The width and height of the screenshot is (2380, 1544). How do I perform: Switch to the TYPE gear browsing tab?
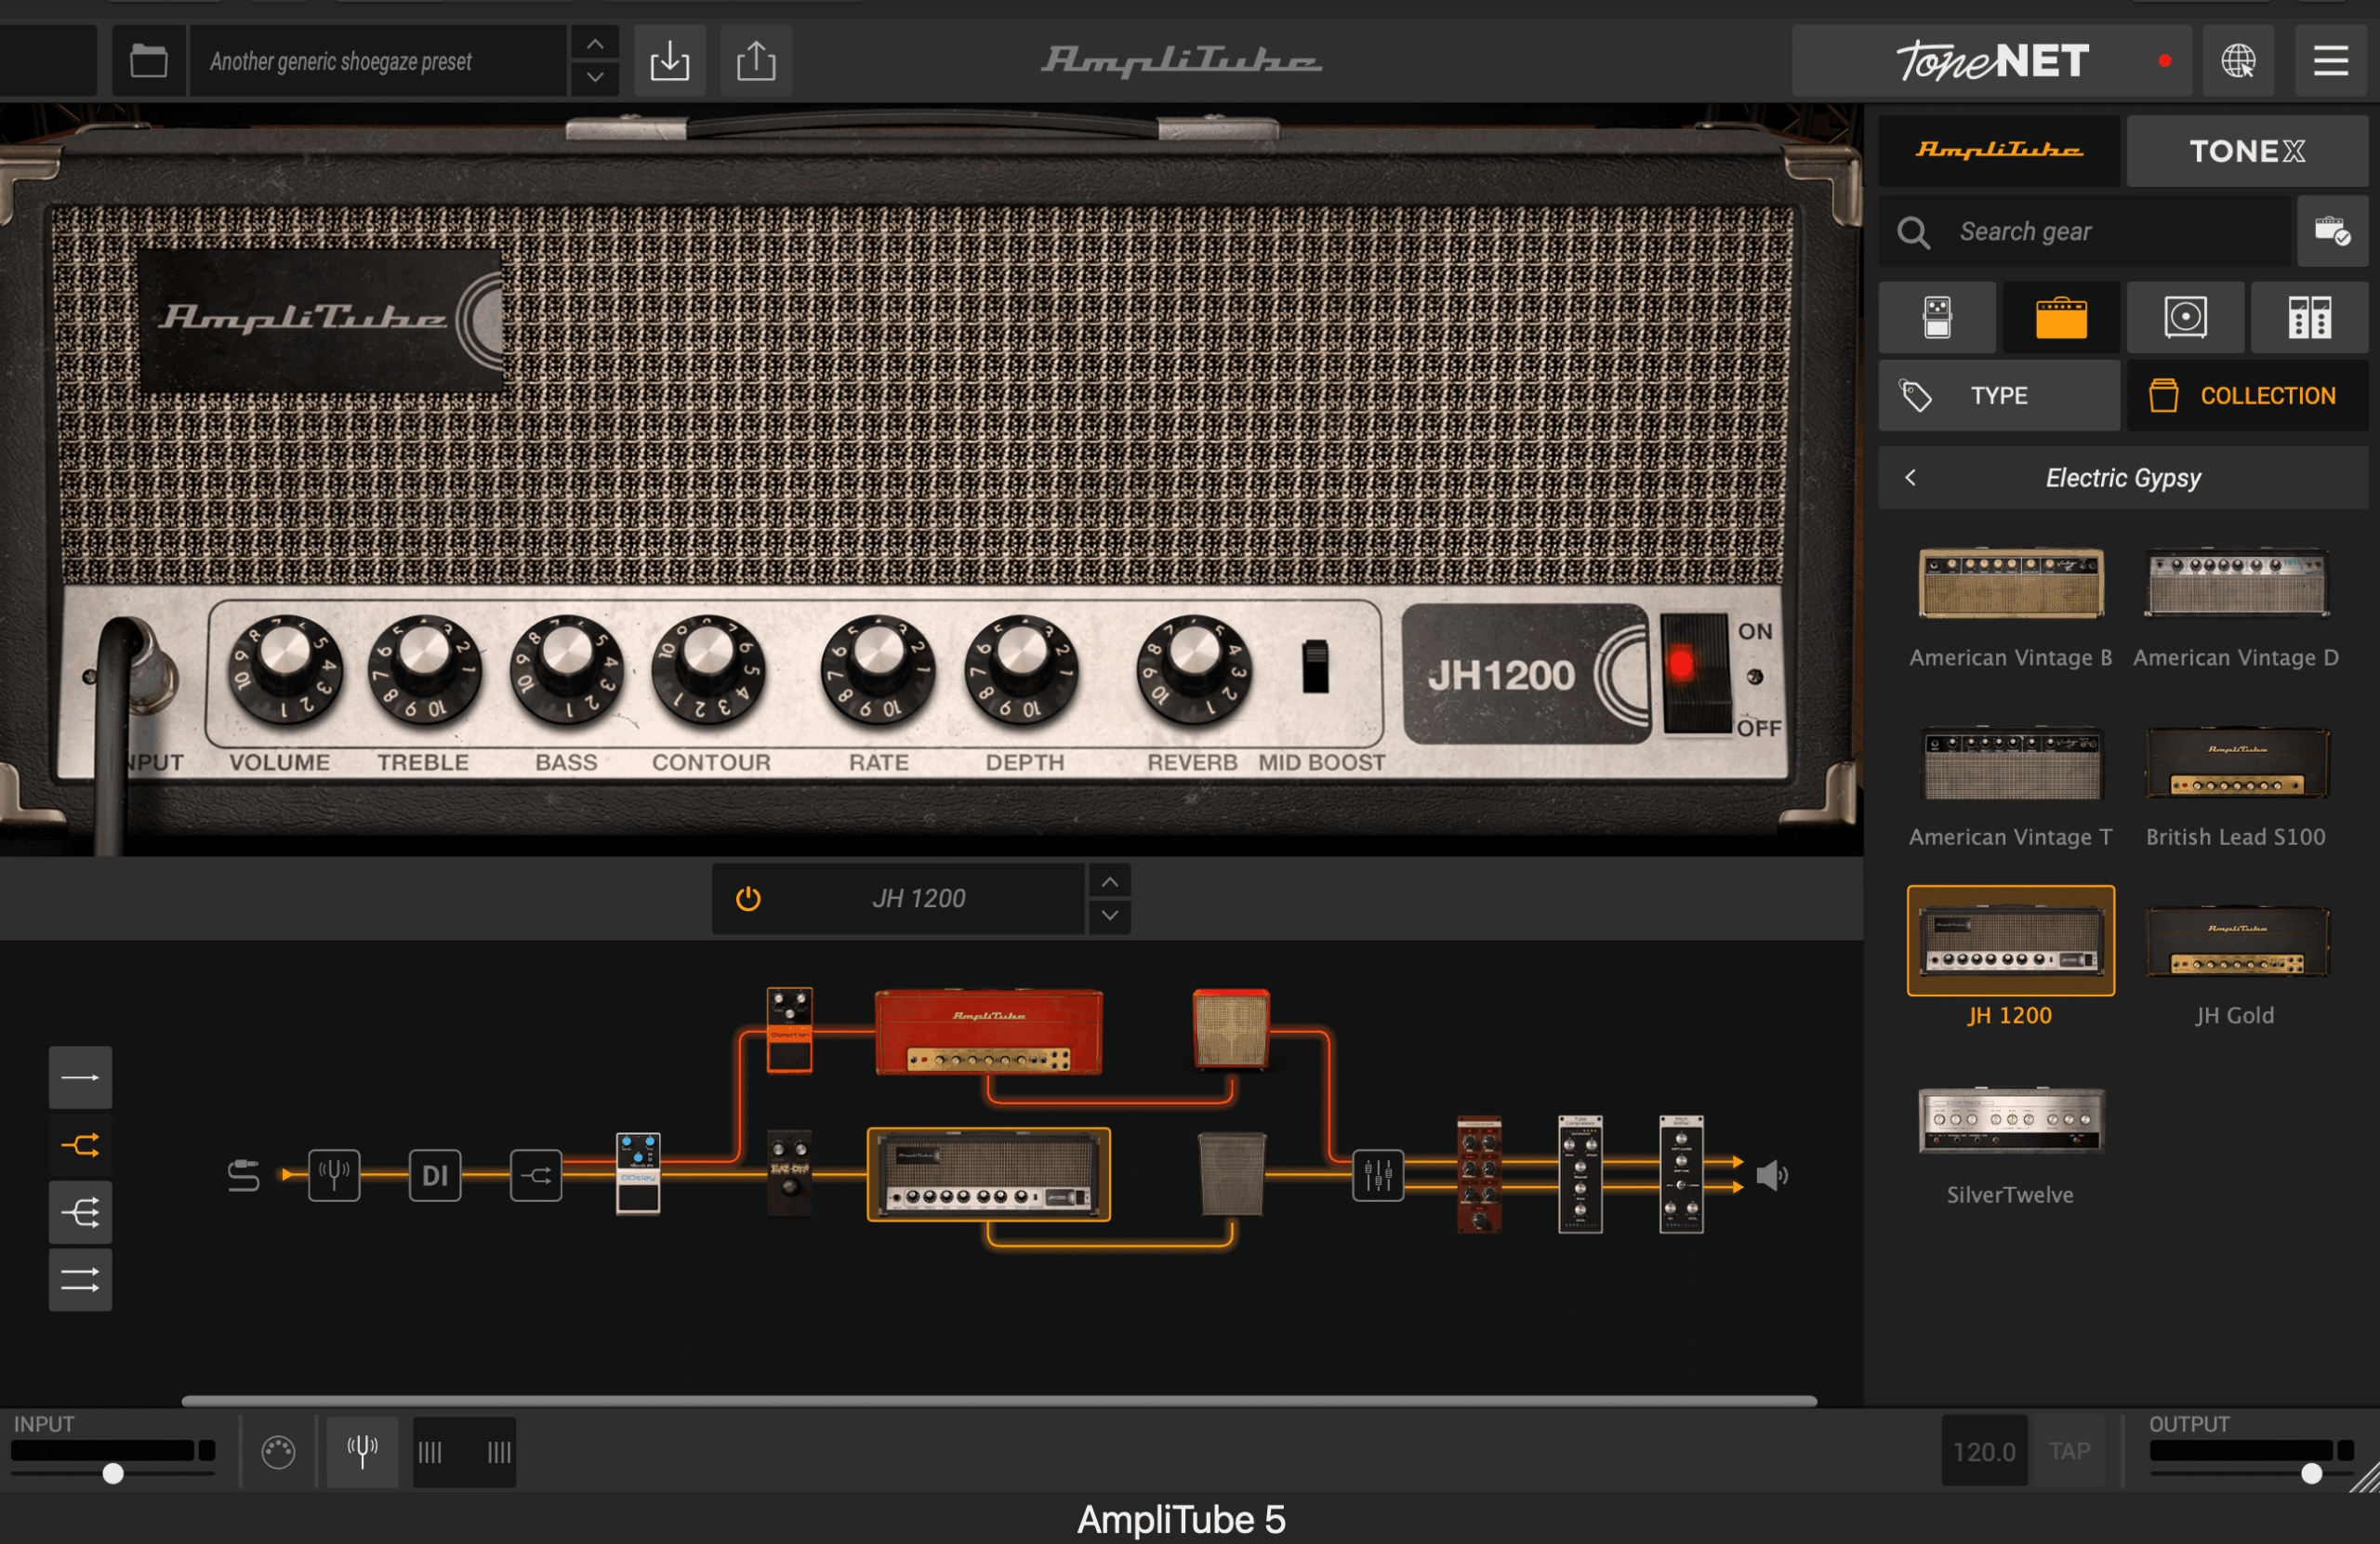click(x=1999, y=395)
